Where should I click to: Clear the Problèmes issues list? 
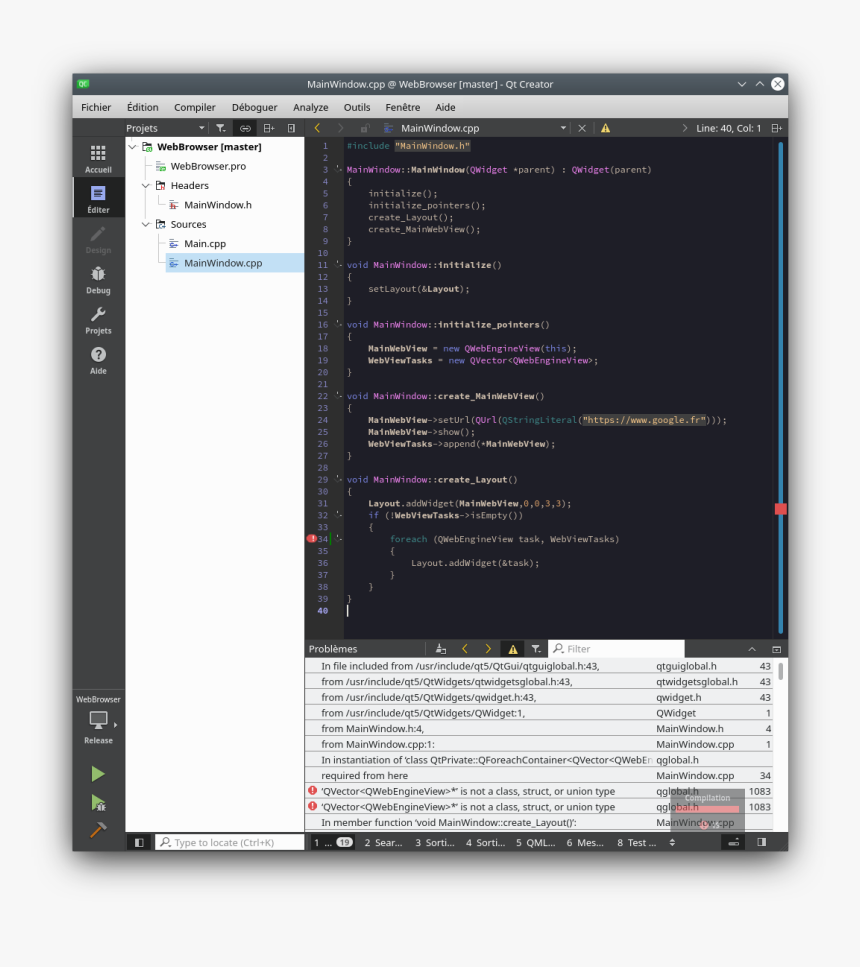click(440, 649)
